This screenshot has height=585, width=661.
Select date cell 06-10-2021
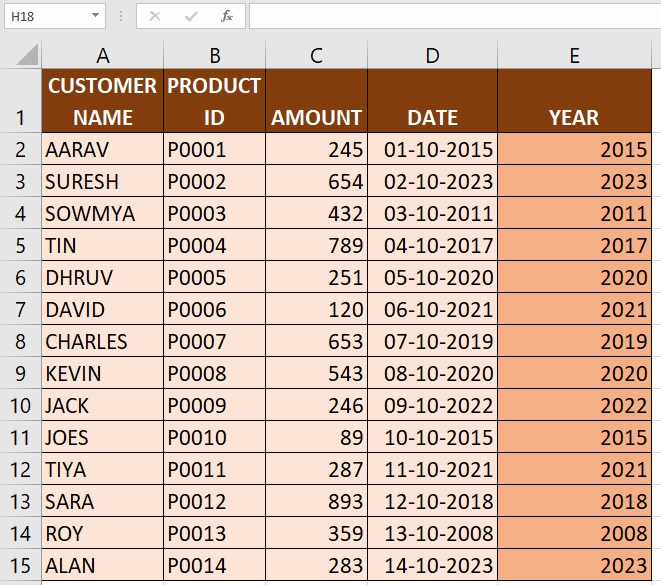coord(432,310)
